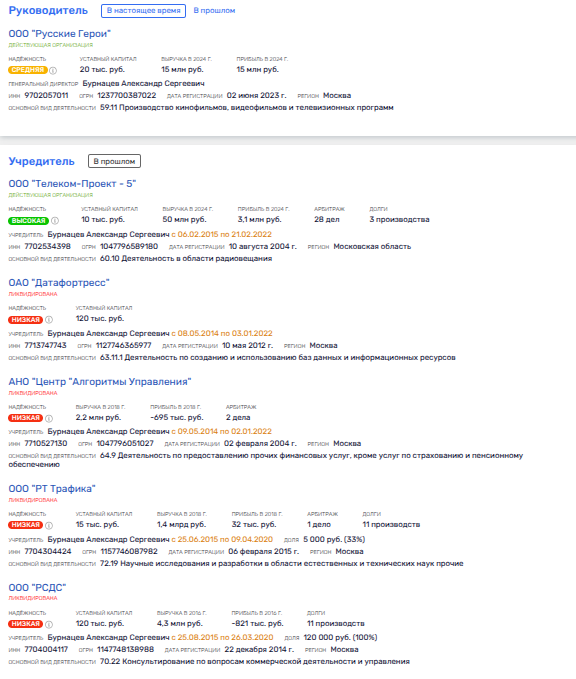Open ООО "Телеком-Проект - 5" company link
Image resolution: width=576 pixels, height=679 pixels.
coord(72,184)
